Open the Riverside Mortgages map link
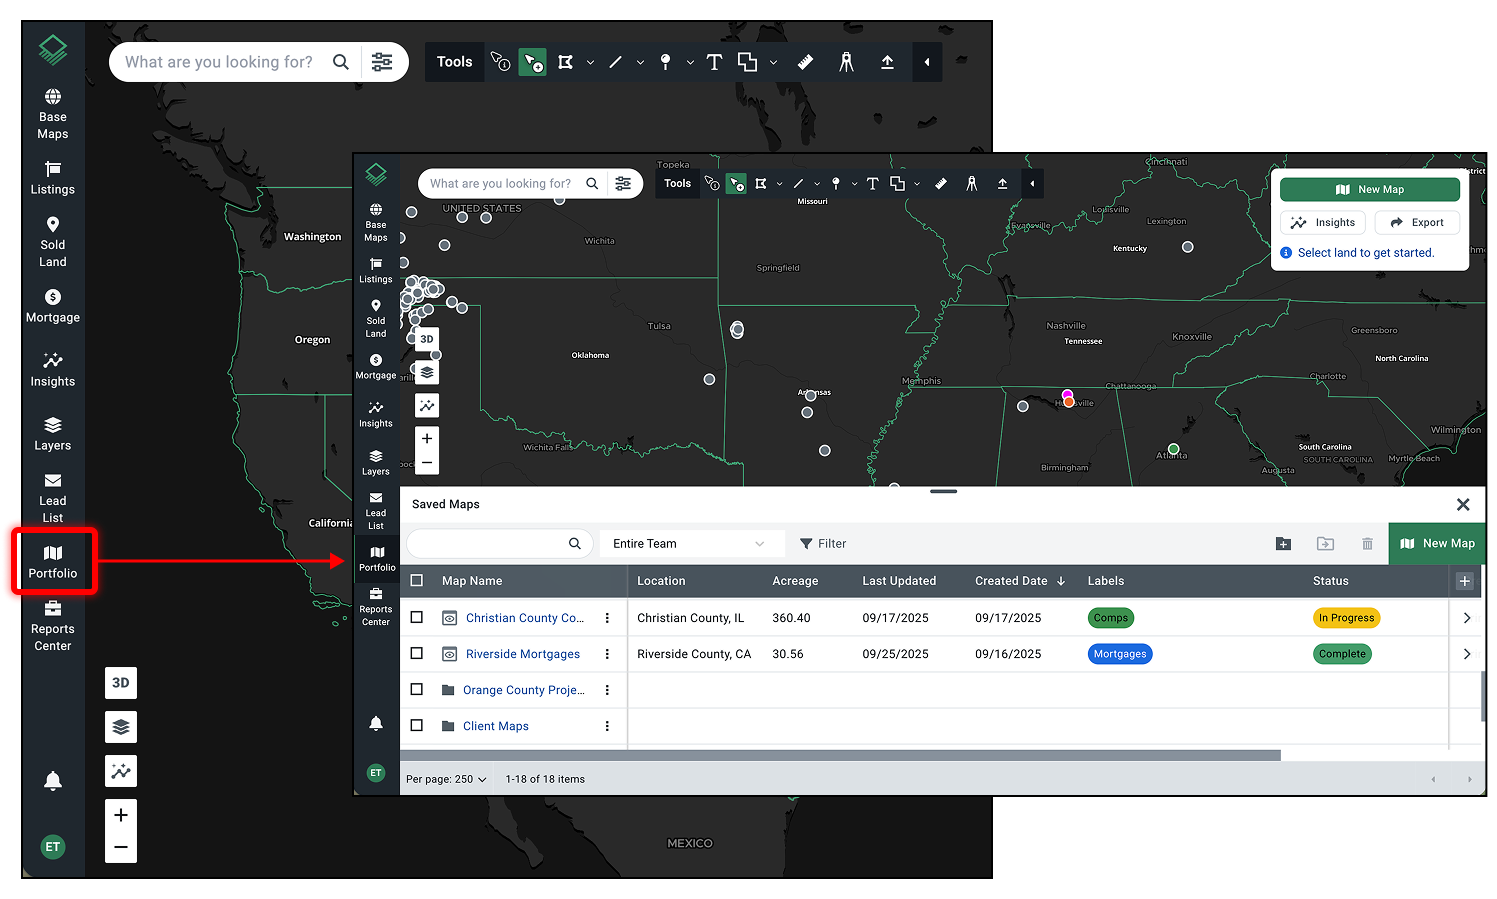The width and height of the screenshot is (1497, 899). pyautogui.click(x=523, y=654)
